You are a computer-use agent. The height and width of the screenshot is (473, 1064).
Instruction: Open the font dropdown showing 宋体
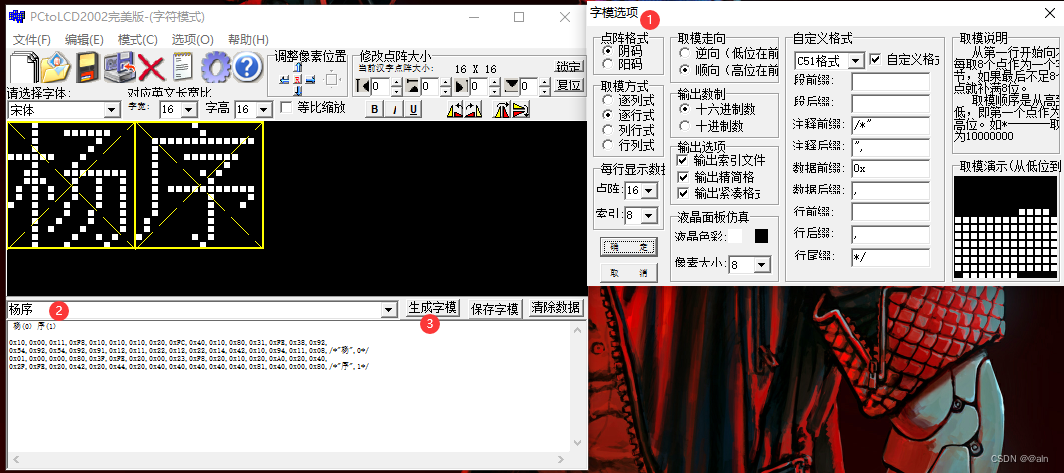112,110
